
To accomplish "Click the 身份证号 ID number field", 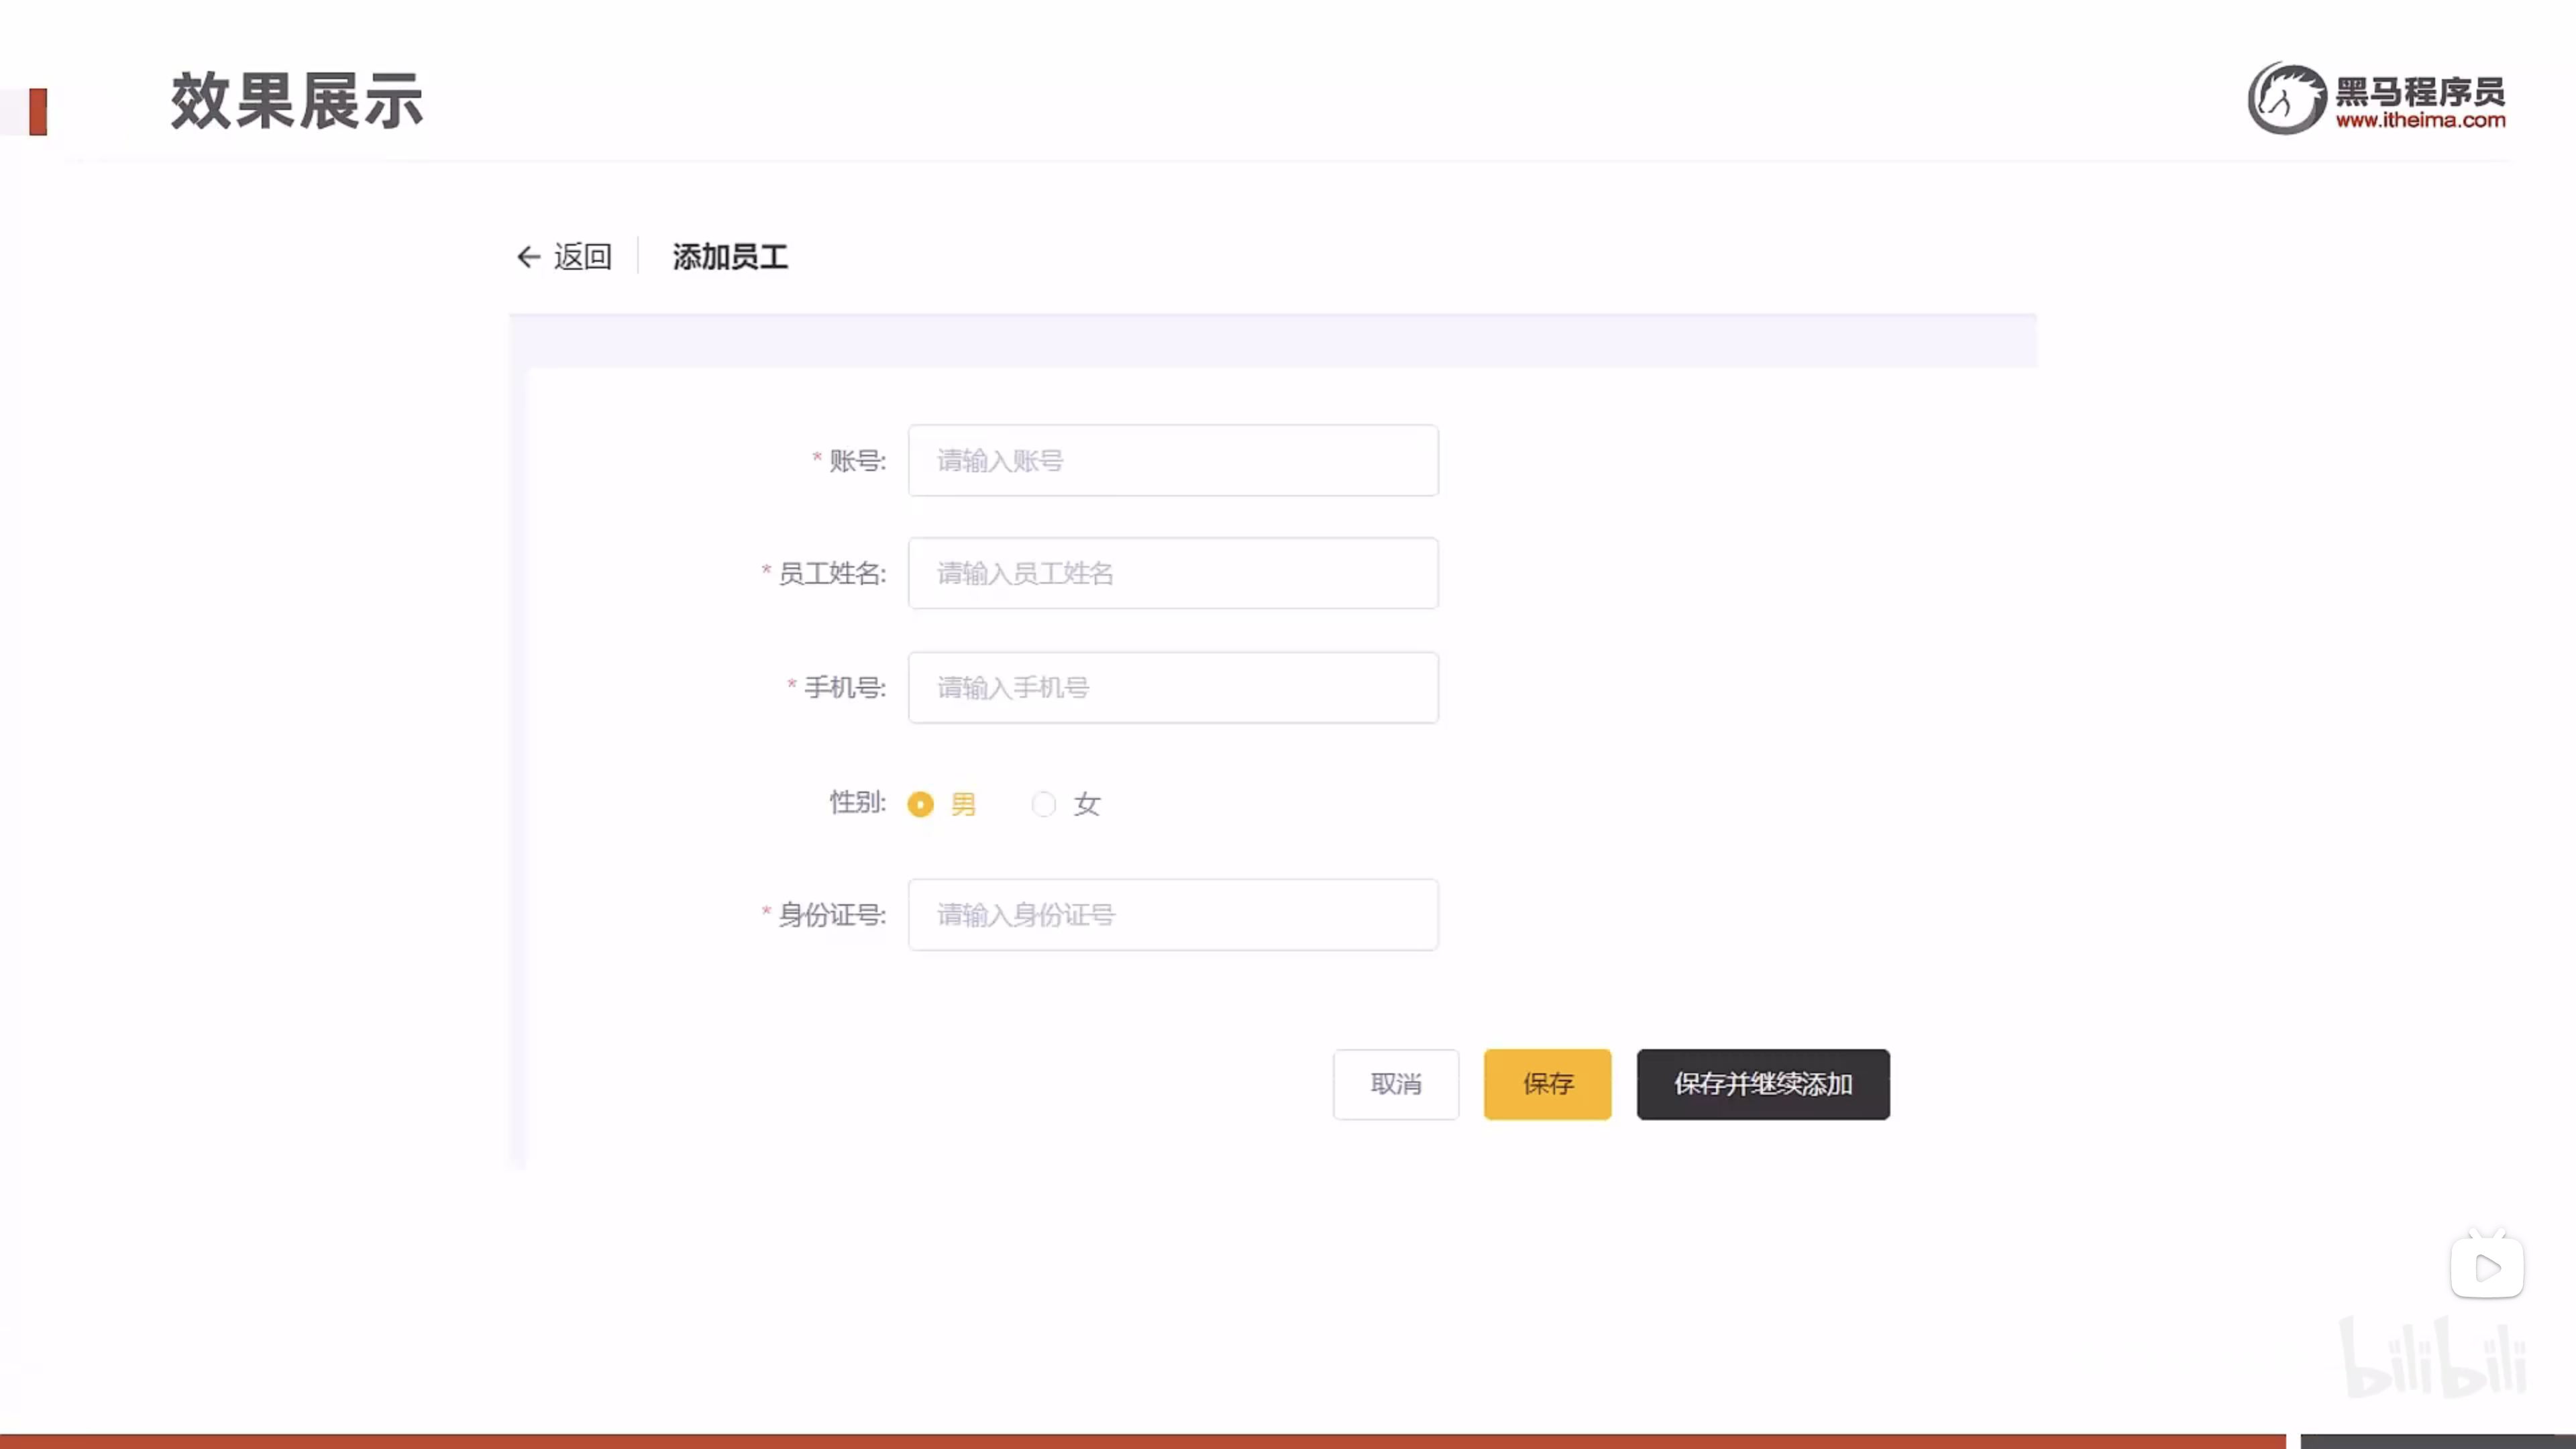I will pos(1172,914).
